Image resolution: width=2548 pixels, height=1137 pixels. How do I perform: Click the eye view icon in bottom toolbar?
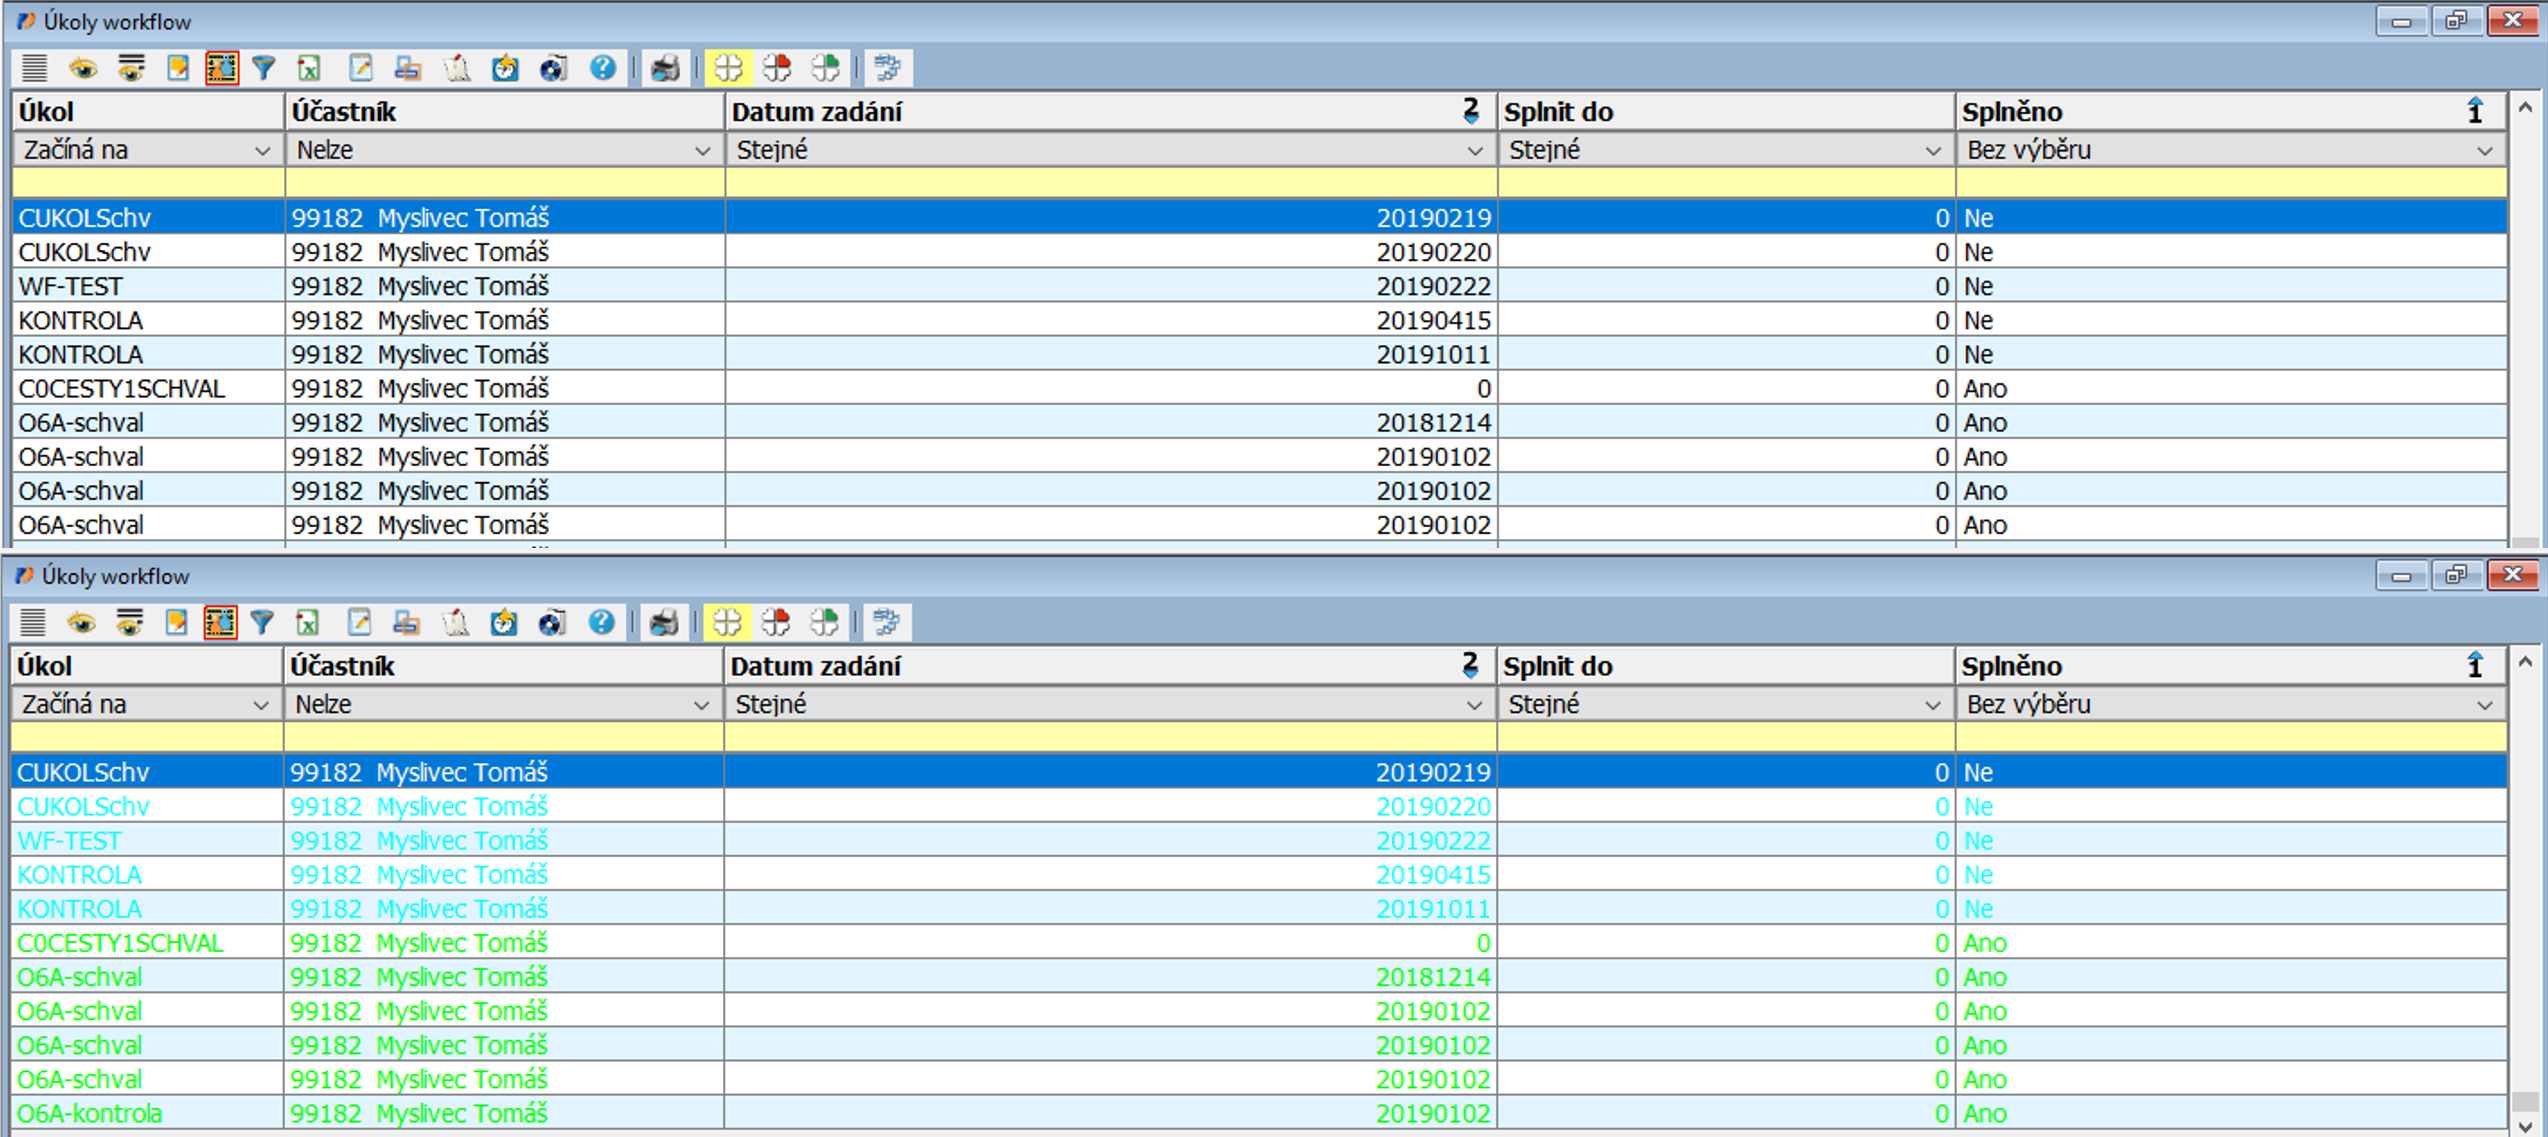[81, 623]
